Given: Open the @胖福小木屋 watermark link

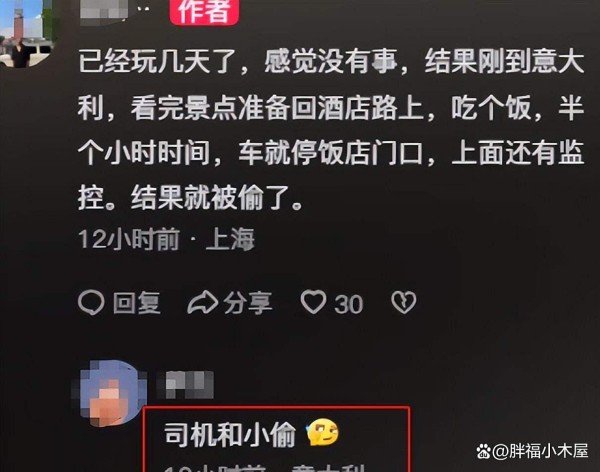Looking at the screenshot, I should pyautogui.click(x=540, y=451).
